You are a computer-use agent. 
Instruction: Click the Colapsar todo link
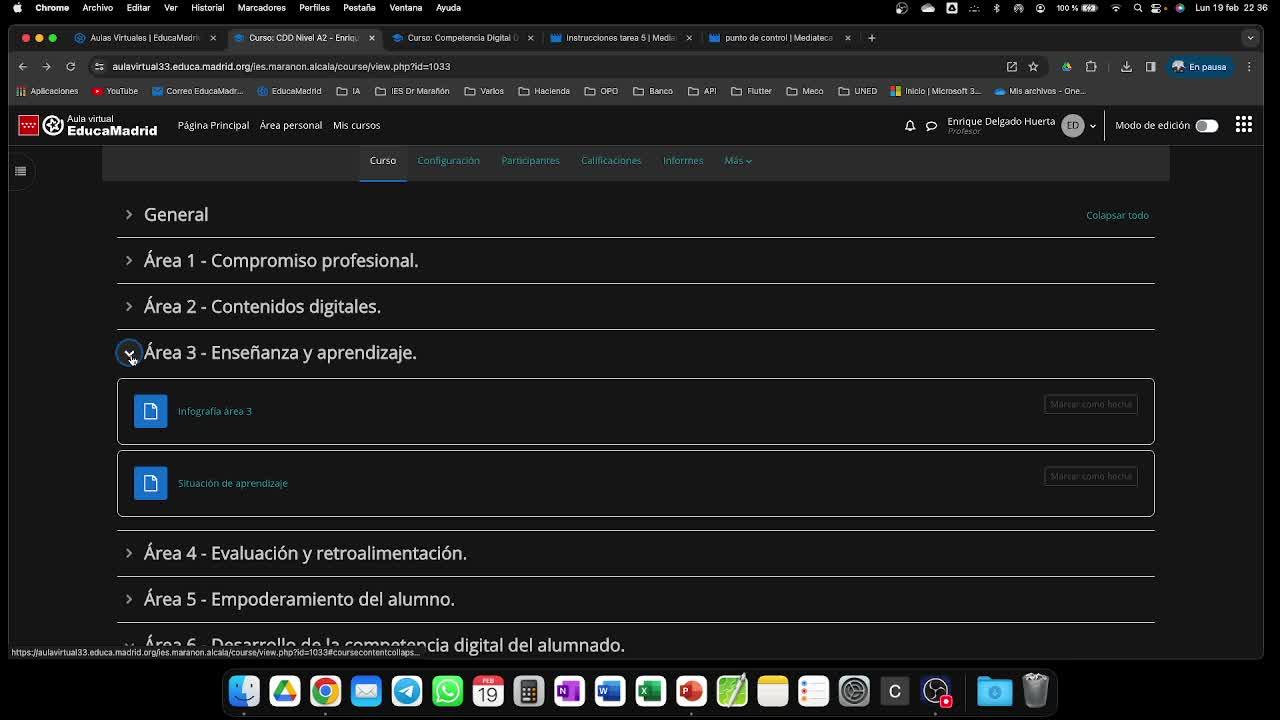(1117, 215)
